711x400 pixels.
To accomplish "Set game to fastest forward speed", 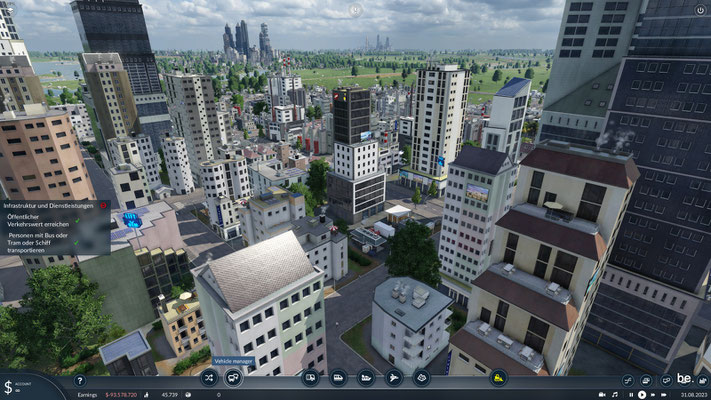I will tap(664, 395).
